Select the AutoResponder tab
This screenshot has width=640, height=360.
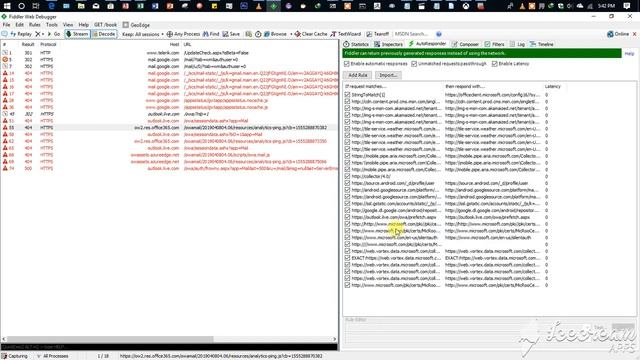(x=427, y=44)
